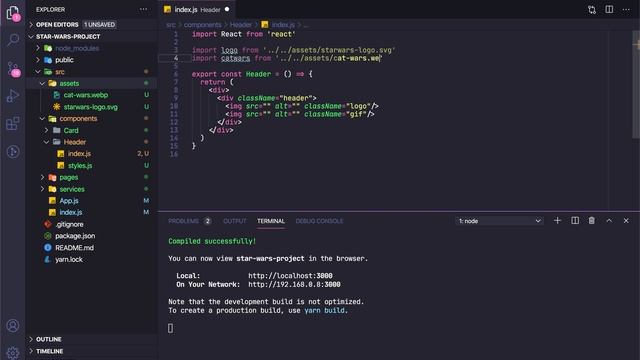Click 'index.js' in the breadcrumb

pyautogui.click(x=283, y=25)
